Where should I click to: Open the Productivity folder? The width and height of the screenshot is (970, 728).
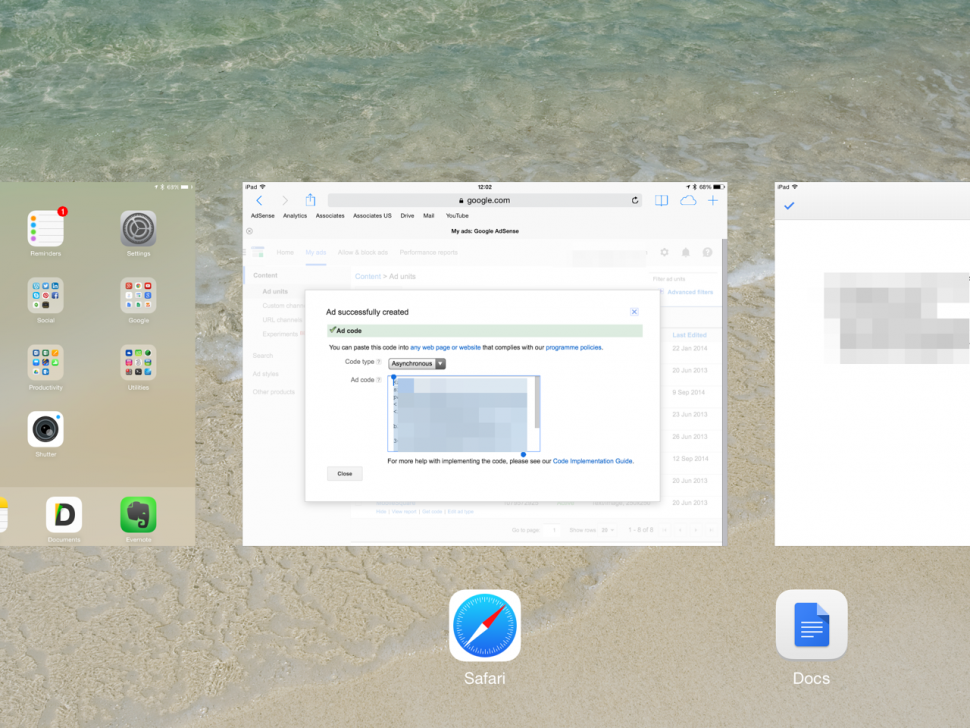(x=45, y=362)
